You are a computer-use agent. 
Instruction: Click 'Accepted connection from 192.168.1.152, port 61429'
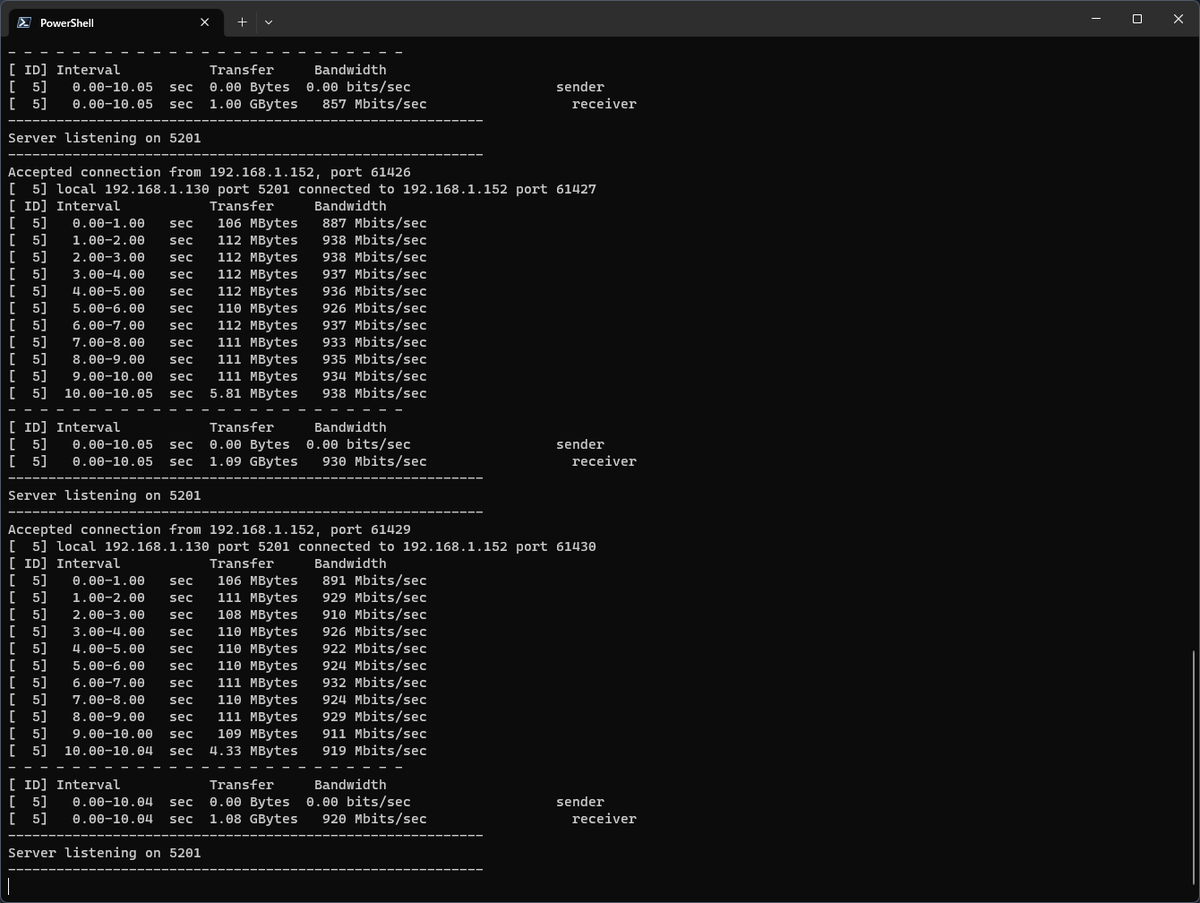(209, 529)
